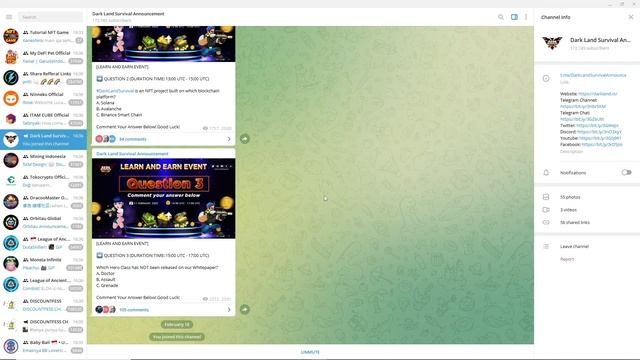Open Share Refferal Links chat
Image resolution: width=640 pixels, height=360 pixels.
click(43, 78)
